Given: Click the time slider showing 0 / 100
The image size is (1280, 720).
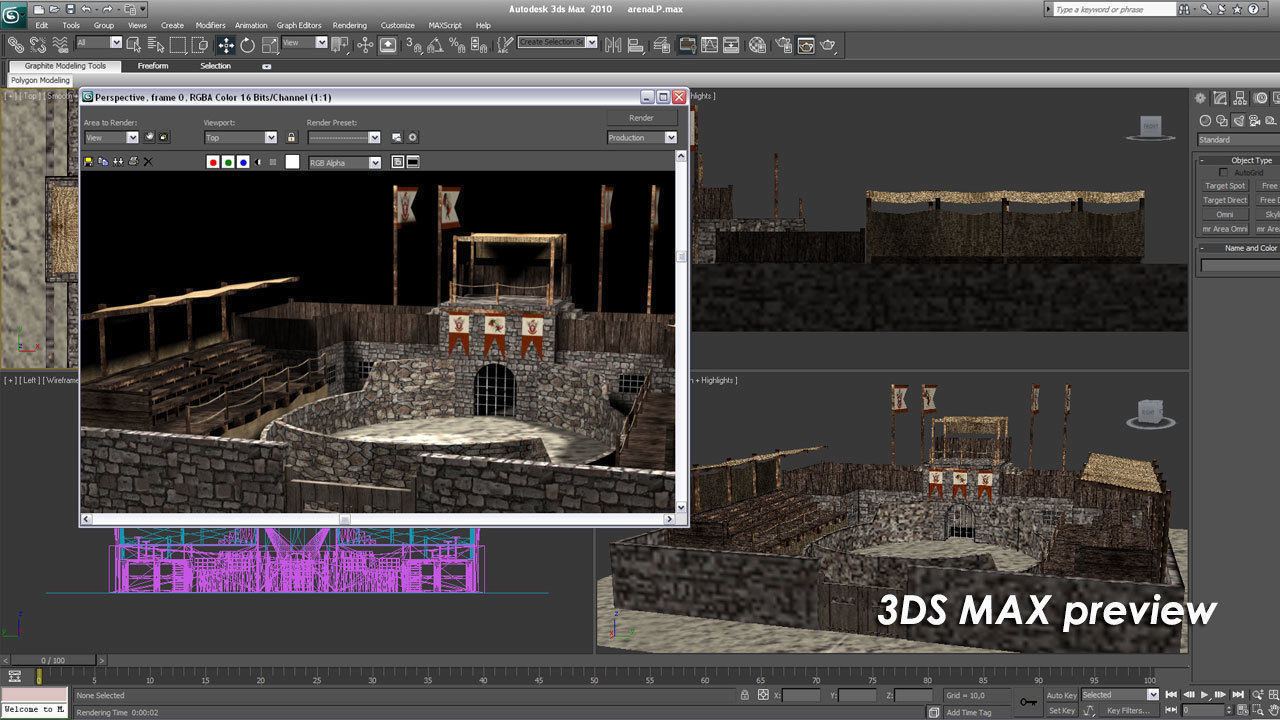Looking at the screenshot, I should pos(52,660).
